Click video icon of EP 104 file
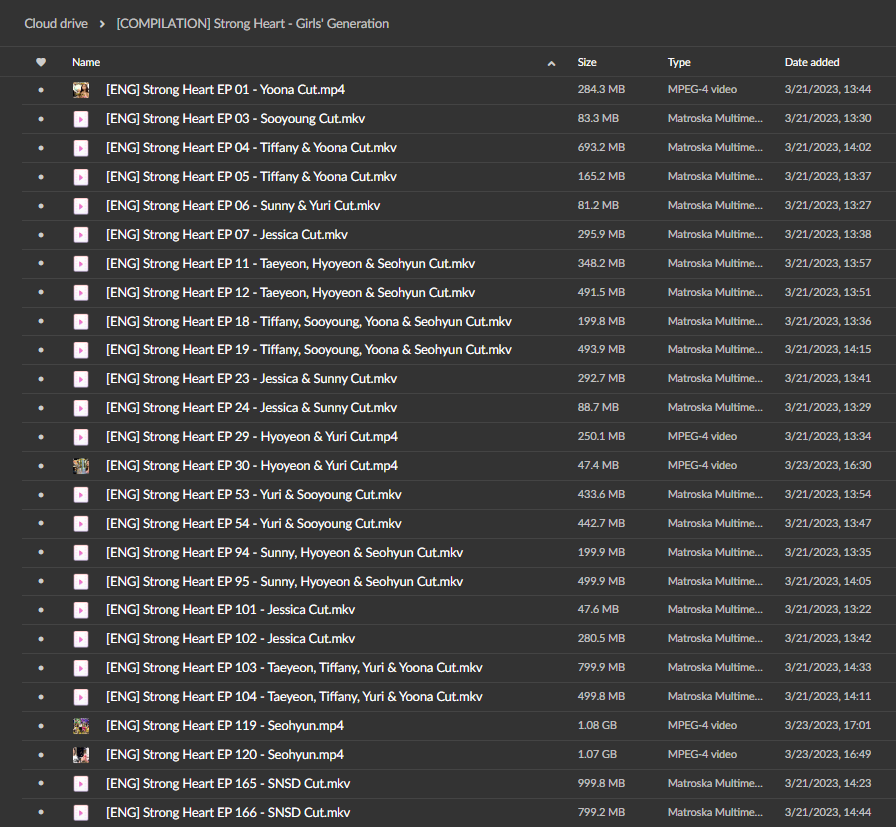This screenshot has height=827, width=896. 81,697
